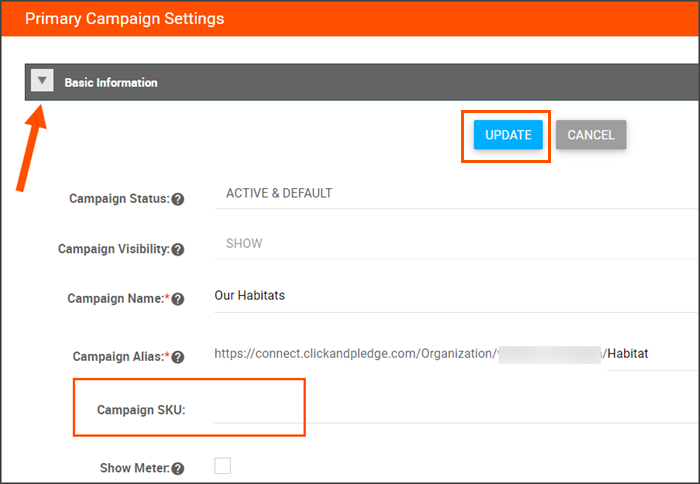This screenshot has height=484, width=700.
Task: Open help icon beside Campaign Alias
Action: (178, 356)
